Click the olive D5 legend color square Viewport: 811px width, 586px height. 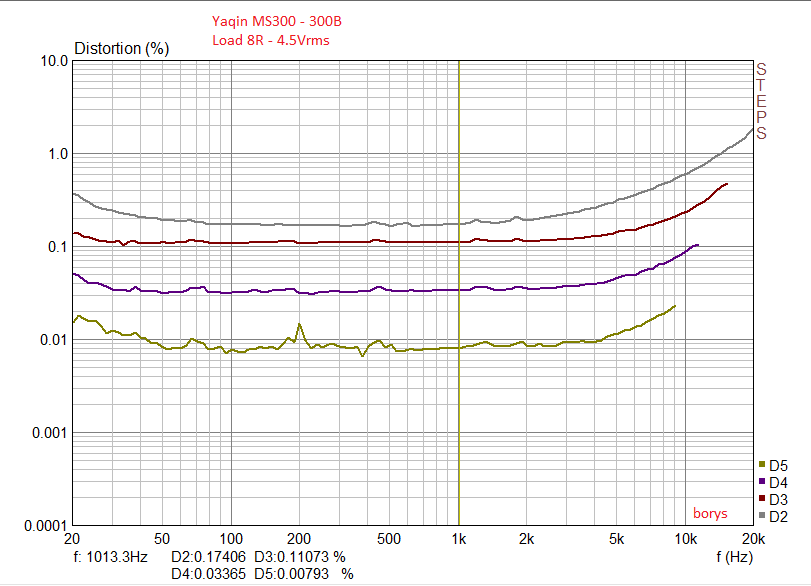point(762,464)
